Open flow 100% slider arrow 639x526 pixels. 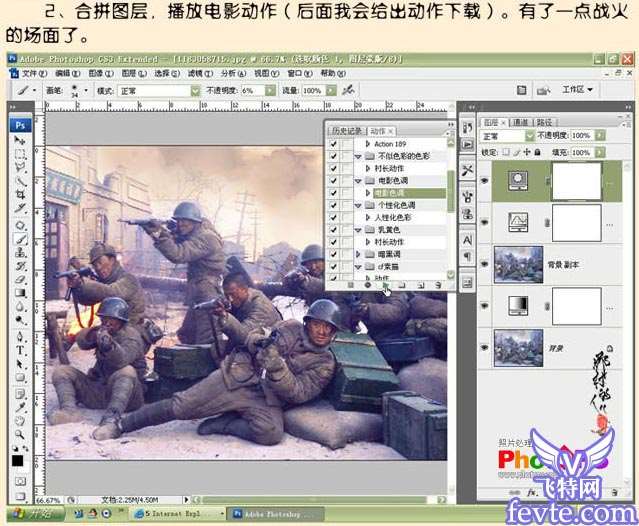[331, 90]
